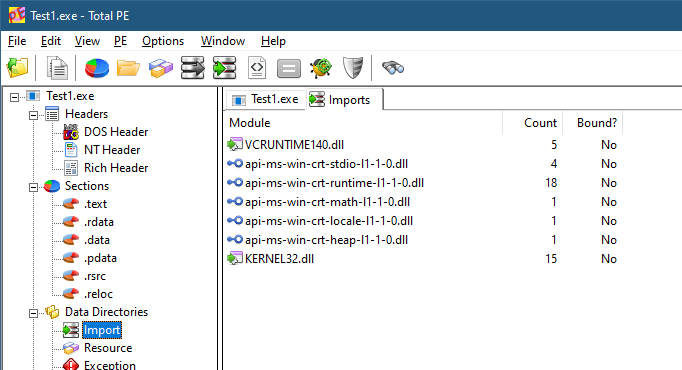Click the Total PE title bar icon
Image resolution: width=682 pixels, height=370 pixels.
point(17,16)
